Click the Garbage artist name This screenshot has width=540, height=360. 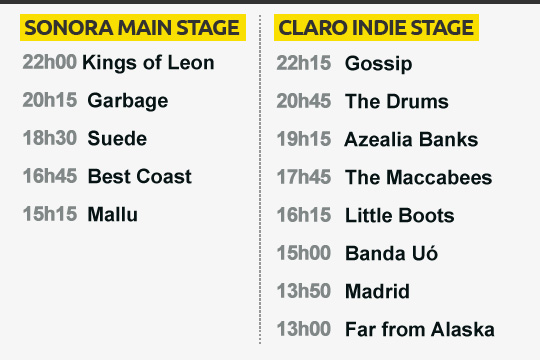[x=128, y=101]
